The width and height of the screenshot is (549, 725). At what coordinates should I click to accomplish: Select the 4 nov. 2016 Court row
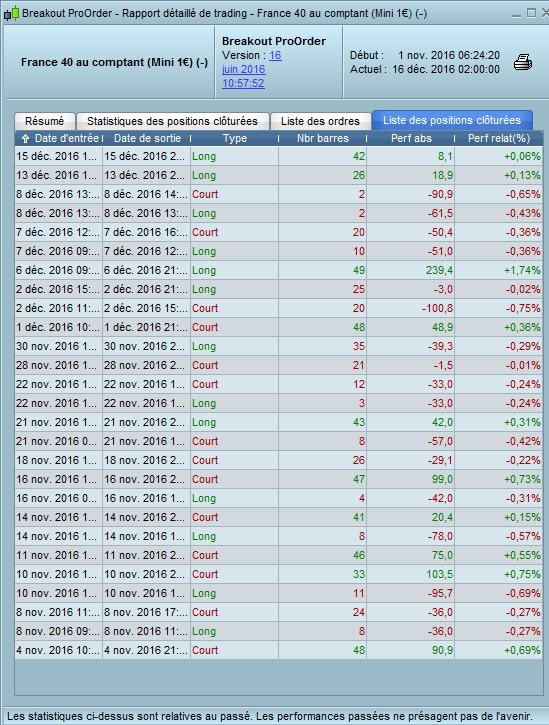278,650
